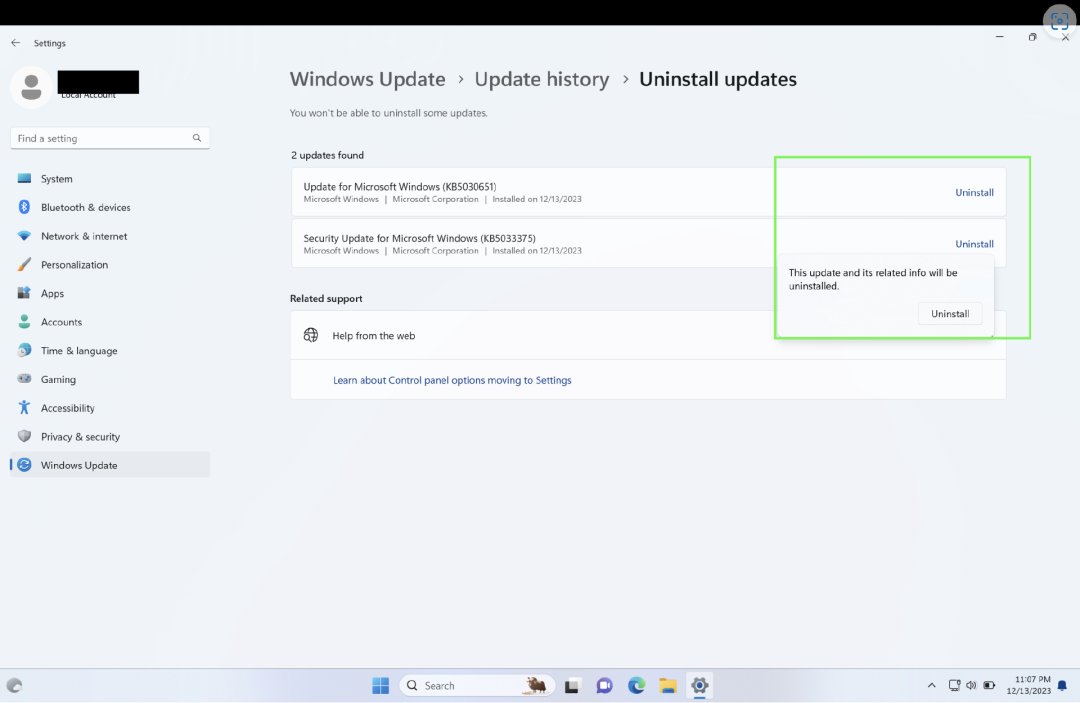This screenshot has width=1080, height=703.
Task: Click the Bluetooth icon in sidebar
Action: pyautogui.click(x=24, y=207)
